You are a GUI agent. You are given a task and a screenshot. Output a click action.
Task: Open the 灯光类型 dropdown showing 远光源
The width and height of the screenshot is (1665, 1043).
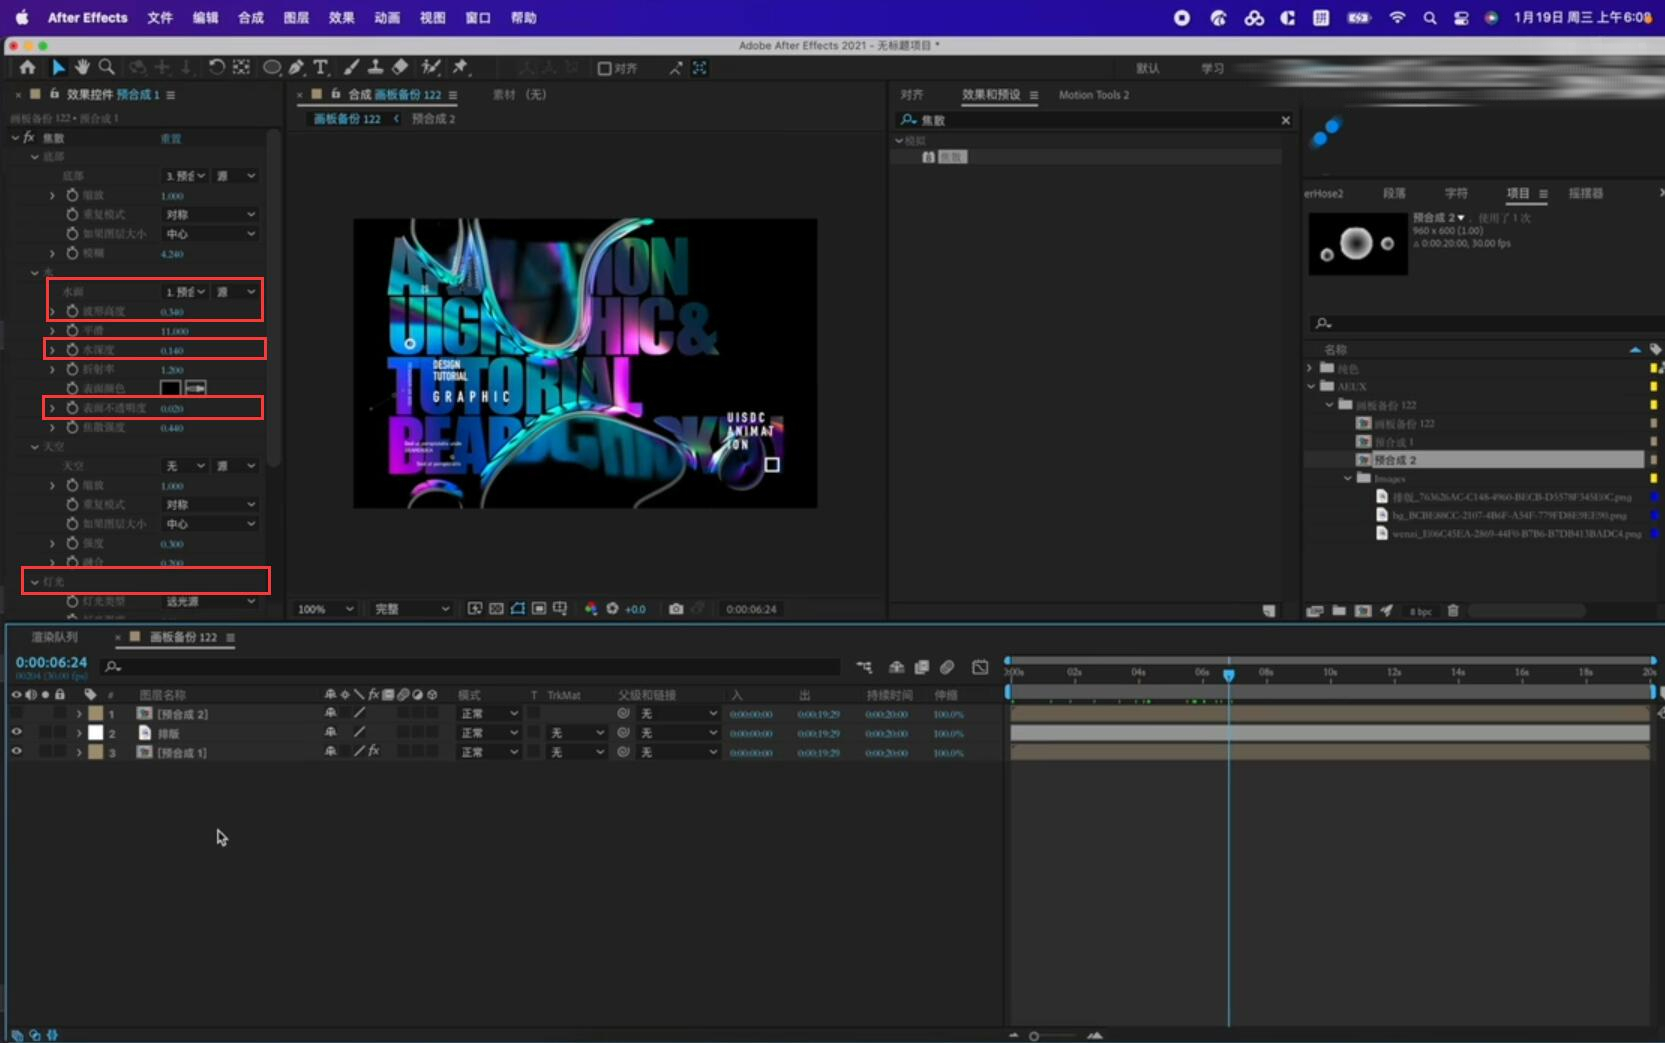tap(211, 601)
